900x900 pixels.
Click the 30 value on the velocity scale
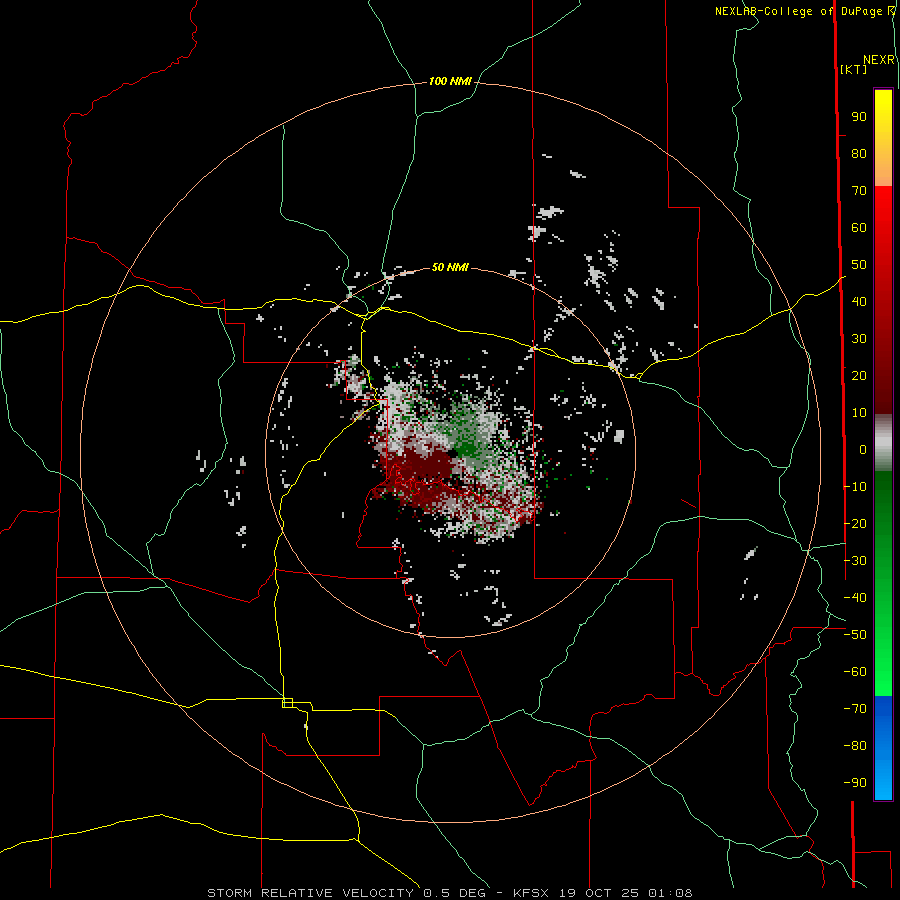pos(859,339)
